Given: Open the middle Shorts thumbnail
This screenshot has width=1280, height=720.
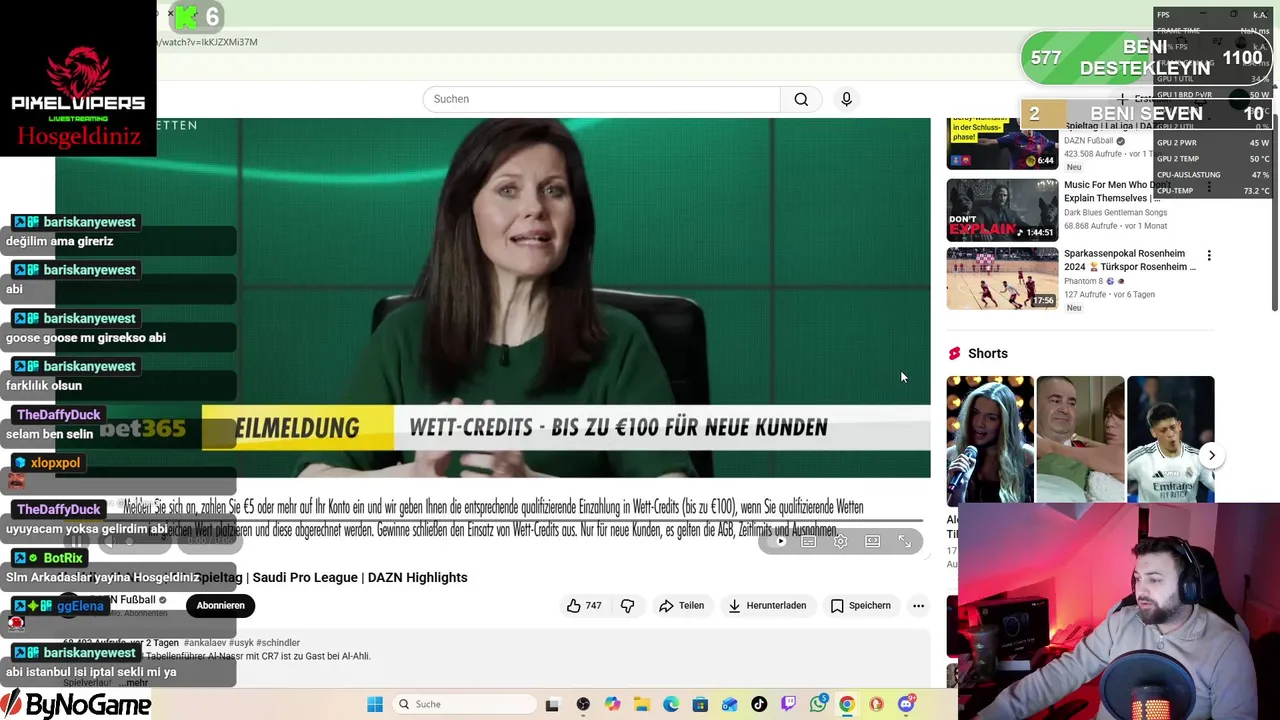Looking at the screenshot, I should click(x=1080, y=440).
